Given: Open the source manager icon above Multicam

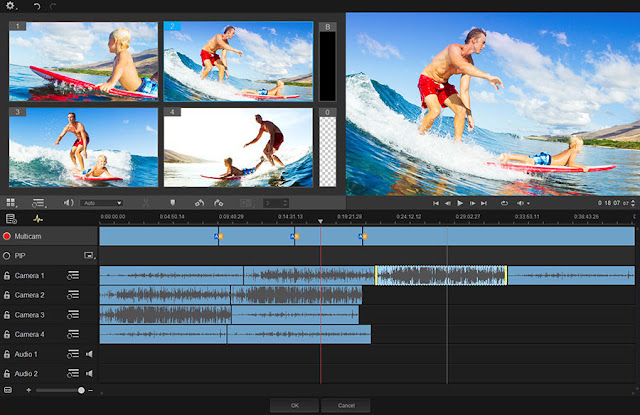Looking at the screenshot, I should pos(11,218).
